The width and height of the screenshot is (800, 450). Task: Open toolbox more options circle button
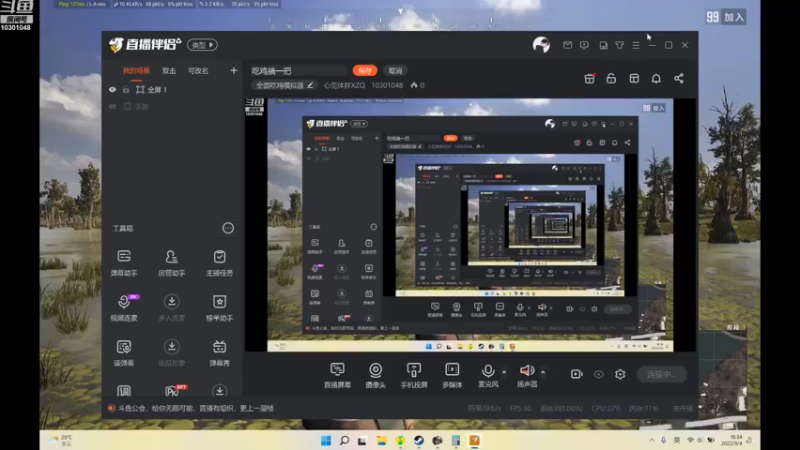point(228,228)
